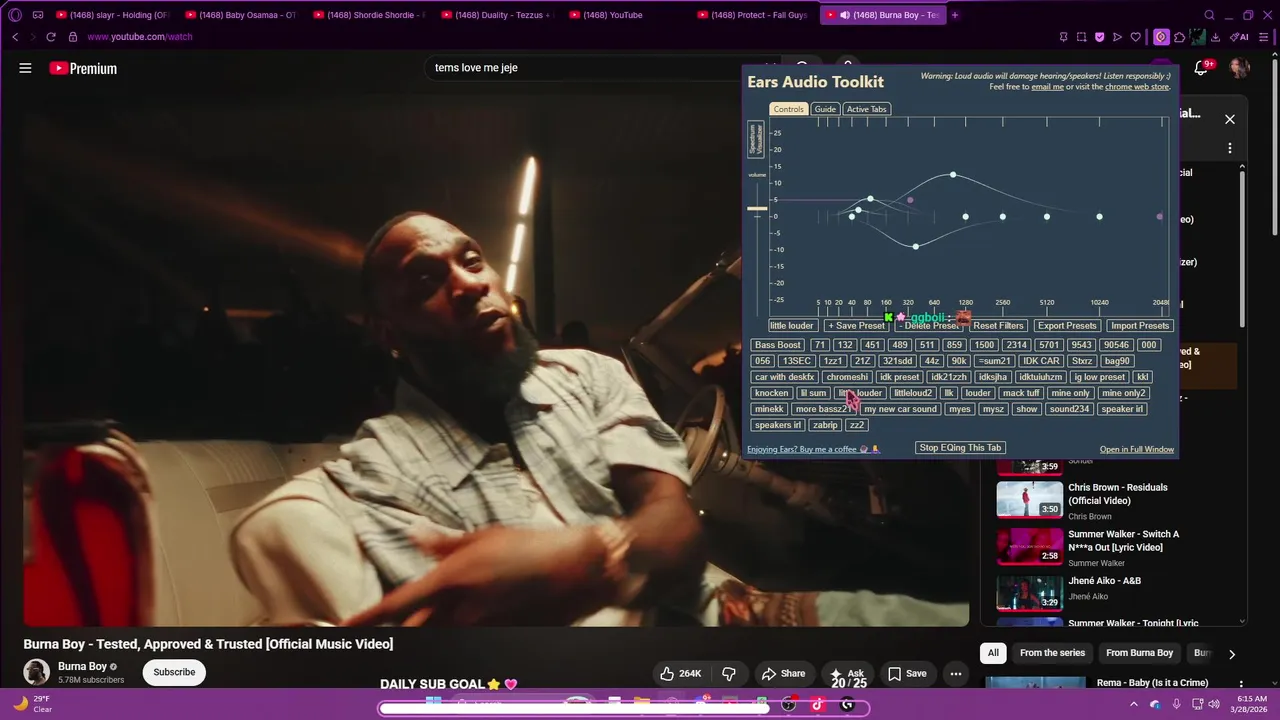Focus the YouTube search box
This screenshot has height=720, width=1280.
590,67
